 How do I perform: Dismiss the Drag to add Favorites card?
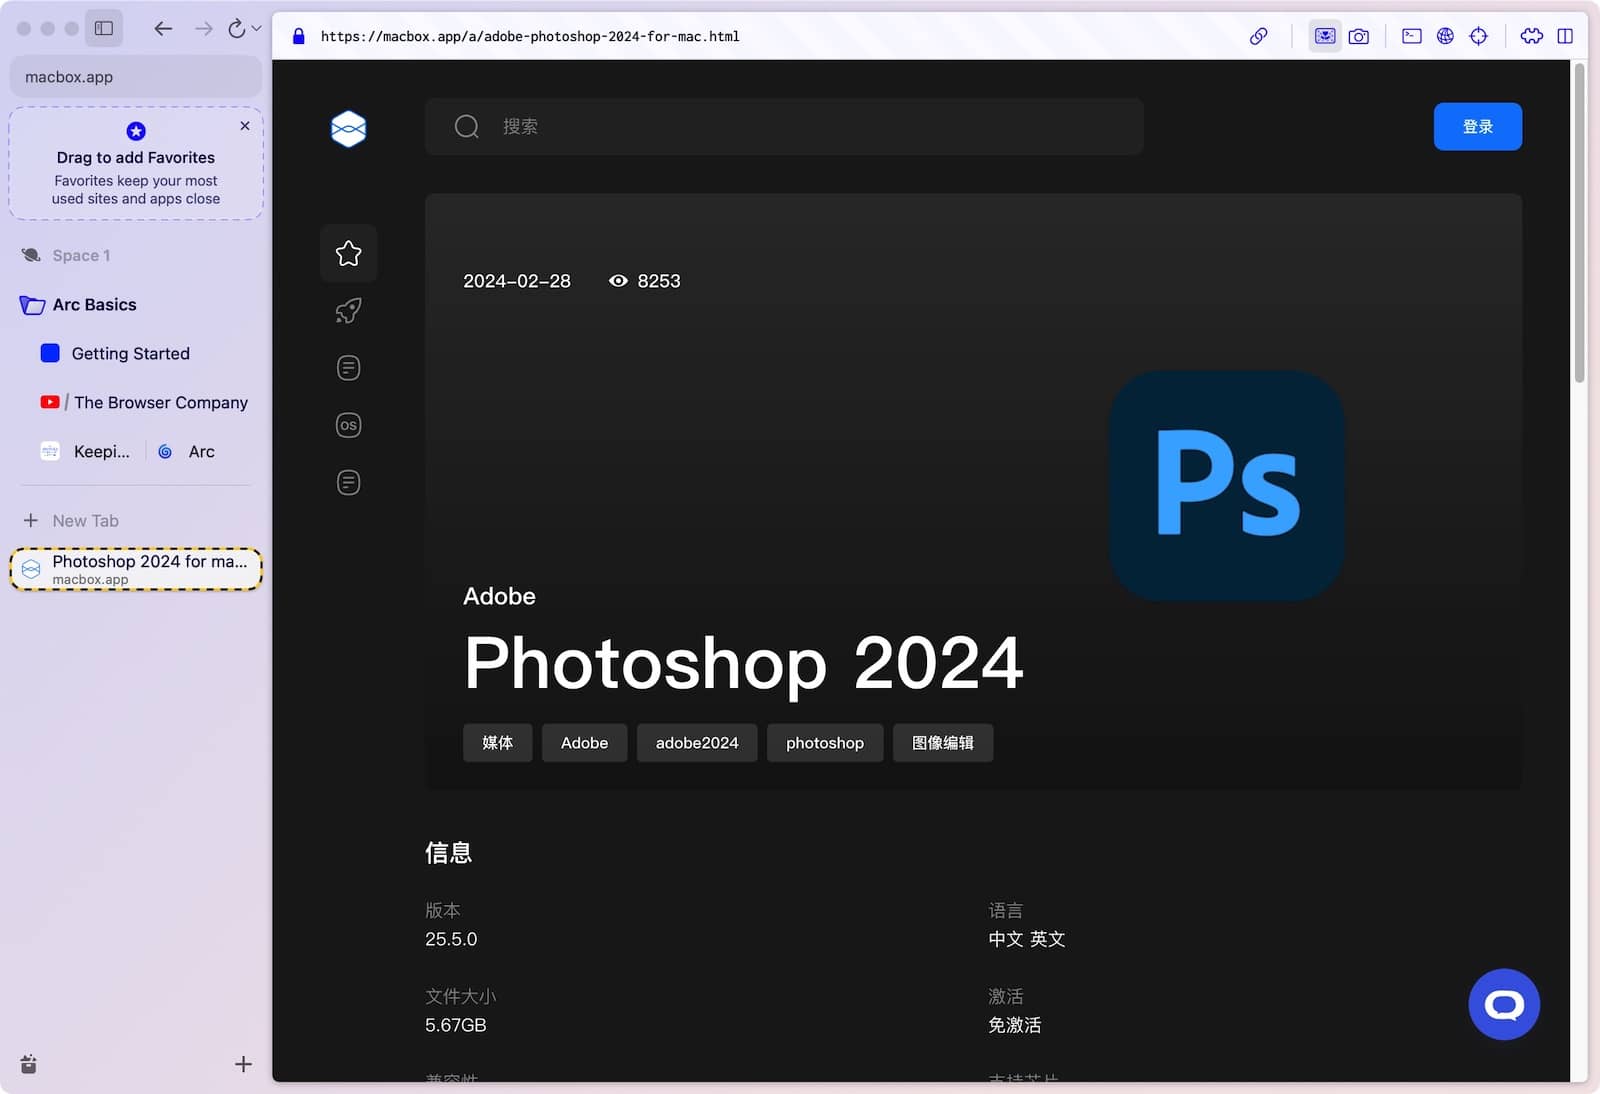(245, 126)
